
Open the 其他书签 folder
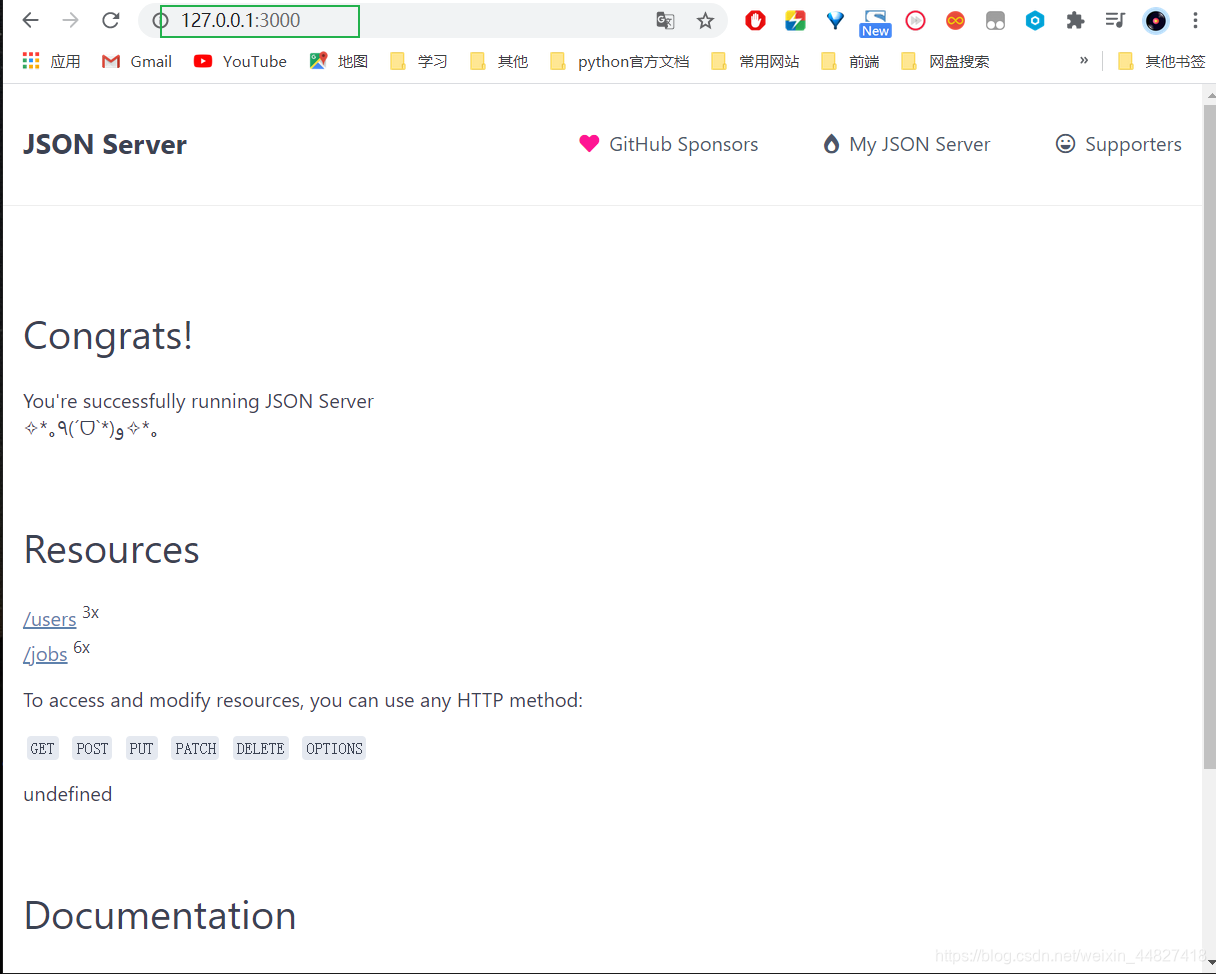[x=1162, y=61]
